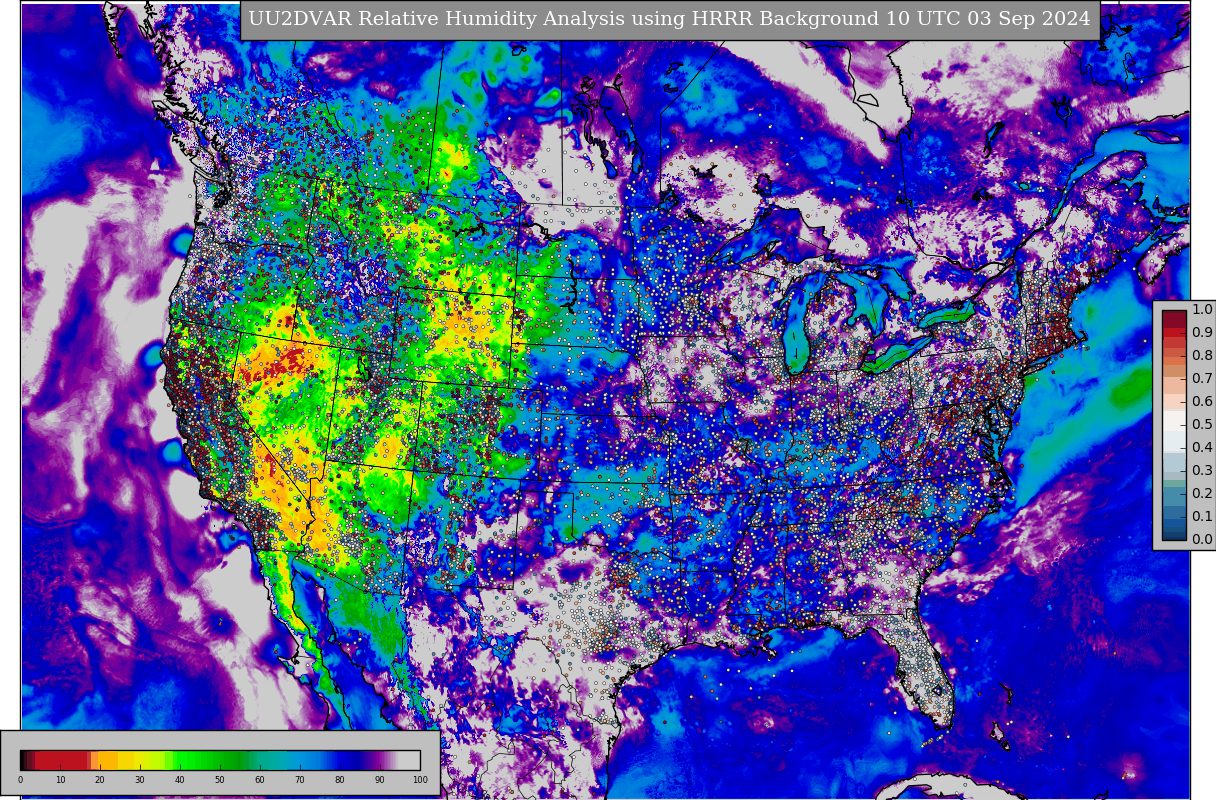Click the 0.9 label on right colorbar
Viewport: 1216px width, 800px height.
[x=1202, y=333]
